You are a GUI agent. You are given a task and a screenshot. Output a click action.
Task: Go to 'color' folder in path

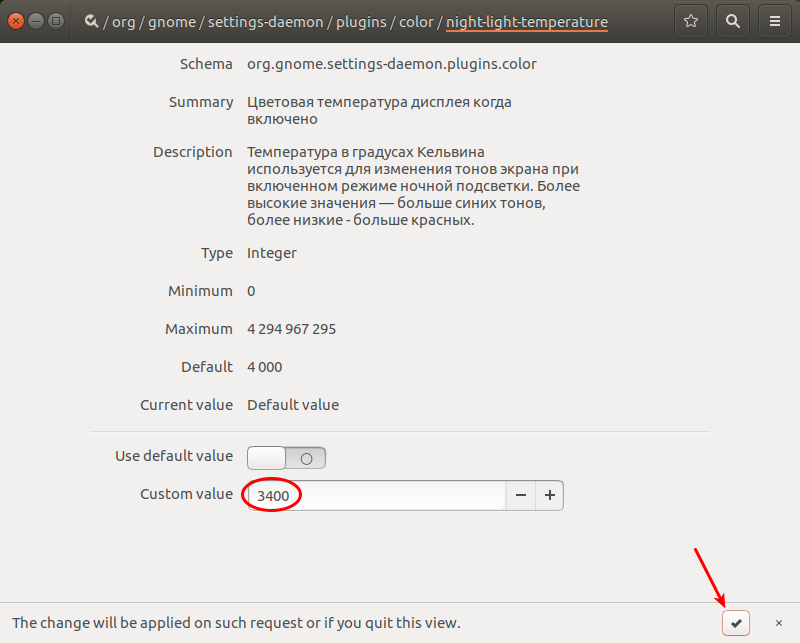click(416, 22)
